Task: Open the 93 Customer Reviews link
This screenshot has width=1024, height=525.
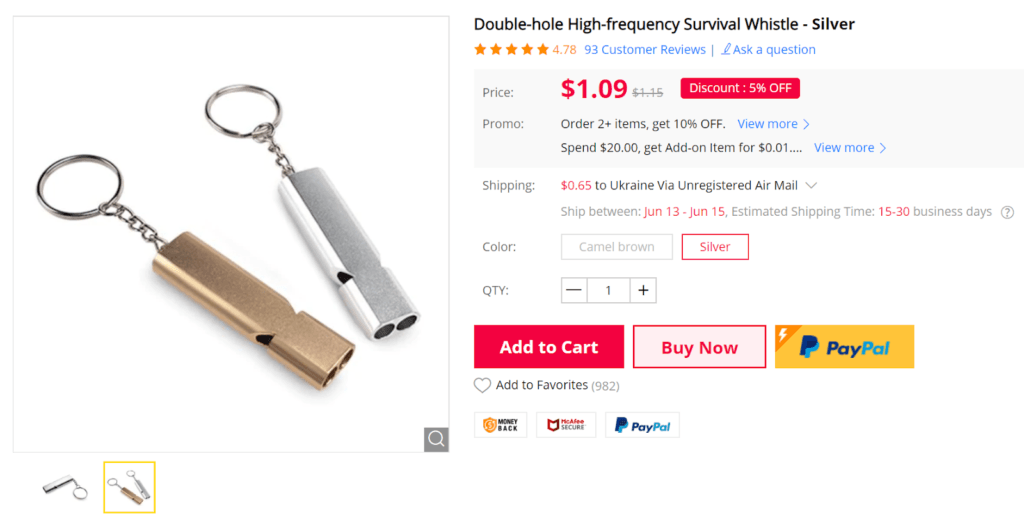Action: [645, 50]
